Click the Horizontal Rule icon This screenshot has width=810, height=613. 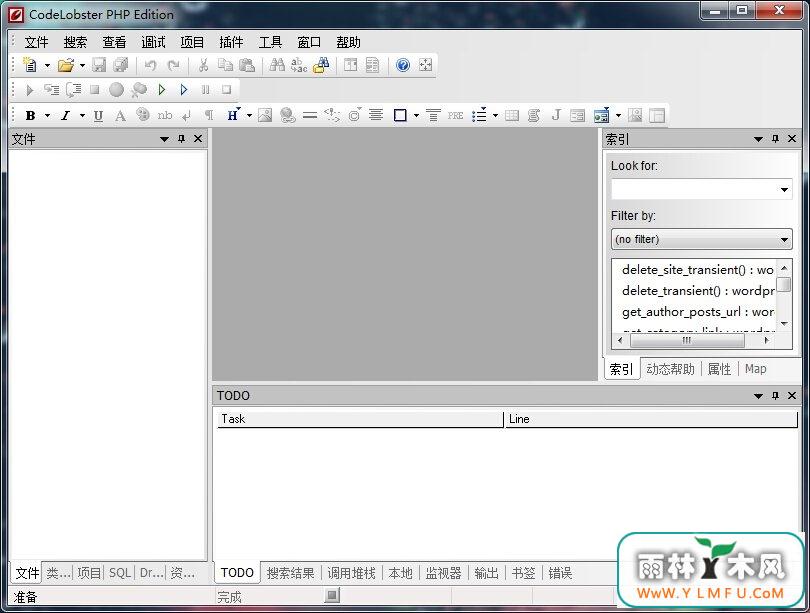(309, 116)
